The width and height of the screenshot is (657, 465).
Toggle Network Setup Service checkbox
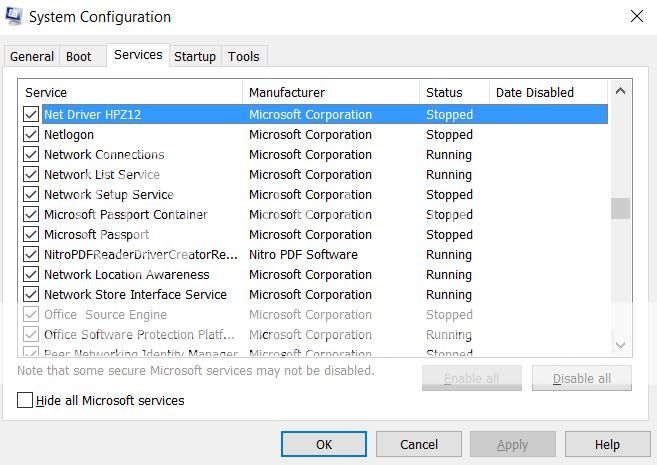(31, 194)
